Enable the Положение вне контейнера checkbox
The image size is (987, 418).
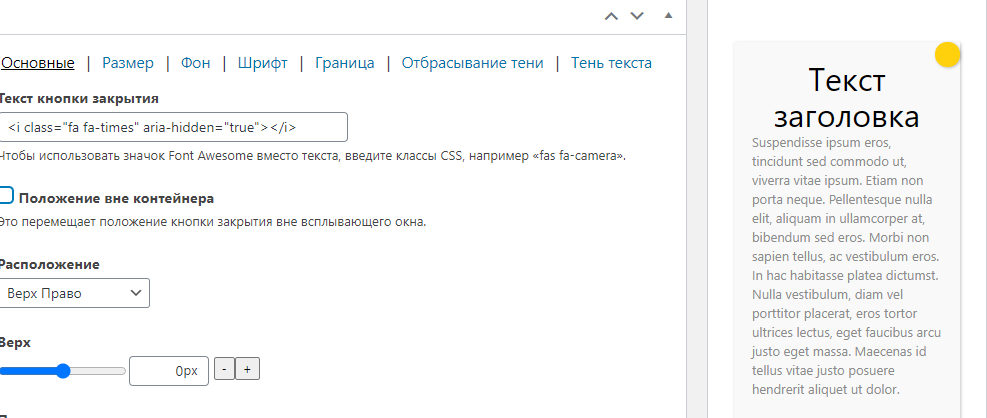[x=6, y=195]
